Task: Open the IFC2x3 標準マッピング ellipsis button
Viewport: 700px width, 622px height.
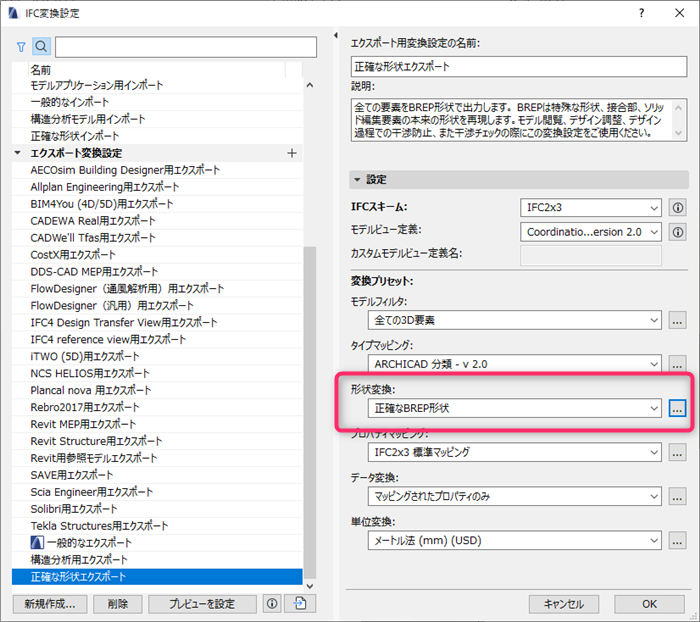Action: click(x=677, y=452)
